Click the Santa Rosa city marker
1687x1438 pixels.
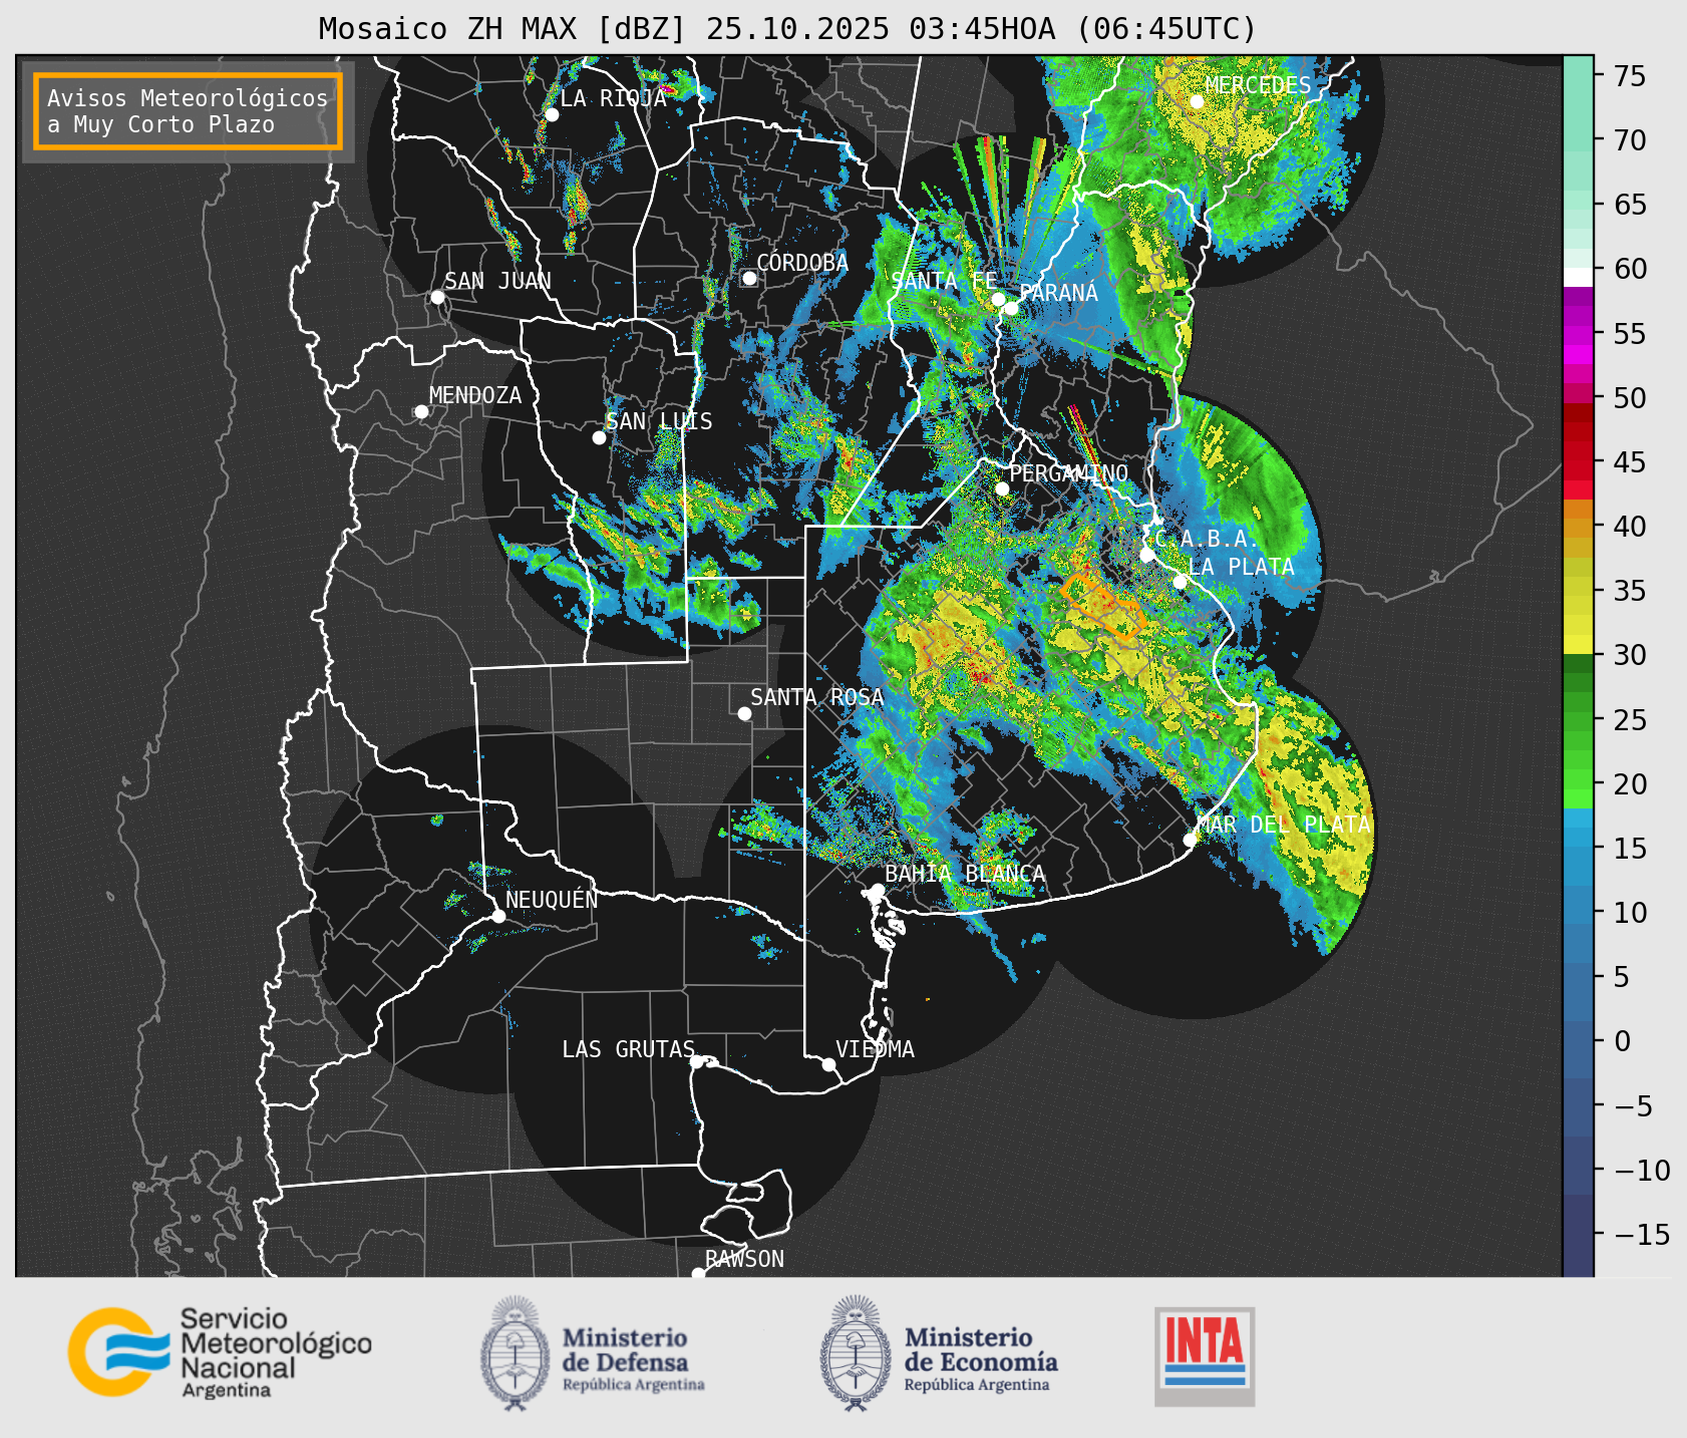click(744, 713)
